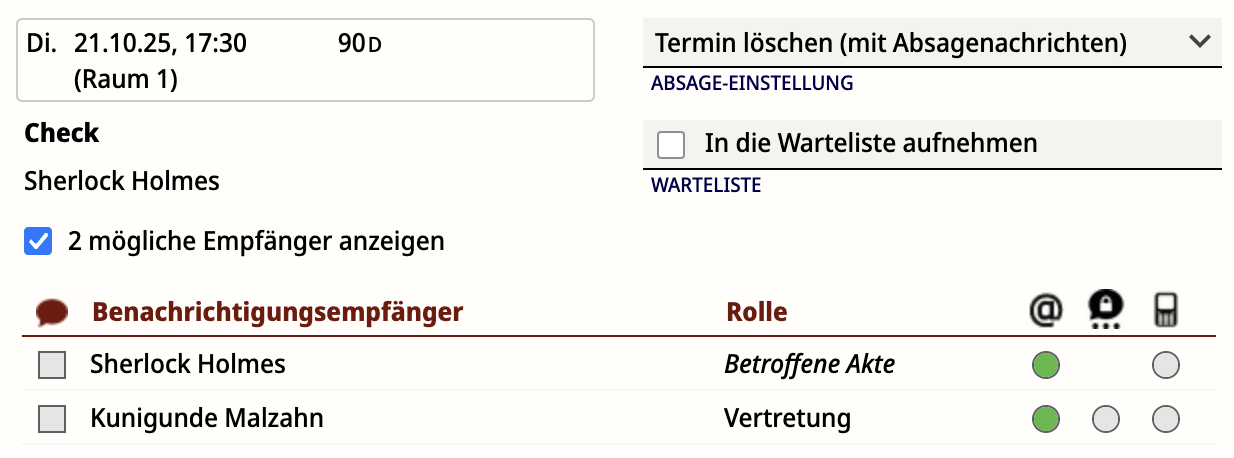Screen dimensions: 1234x458
Task: Click the dropdown chevron arrow
Action: [x=1199, y=42]
